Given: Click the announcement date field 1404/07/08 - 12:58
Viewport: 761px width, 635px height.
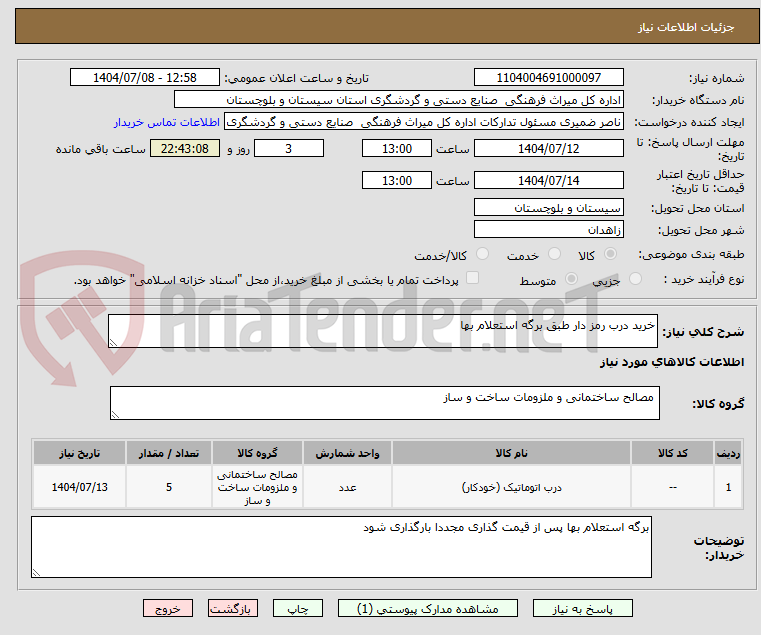Looking at the screenshot, I should [145, 78].
